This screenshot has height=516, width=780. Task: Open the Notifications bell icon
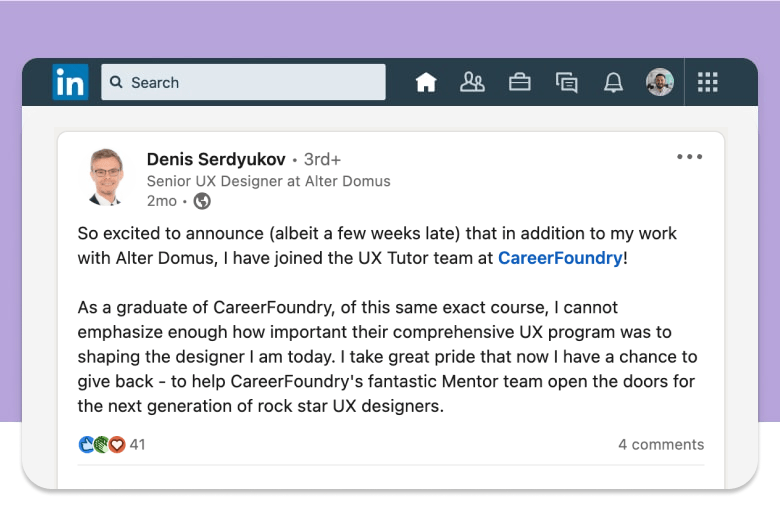point(613,83)
